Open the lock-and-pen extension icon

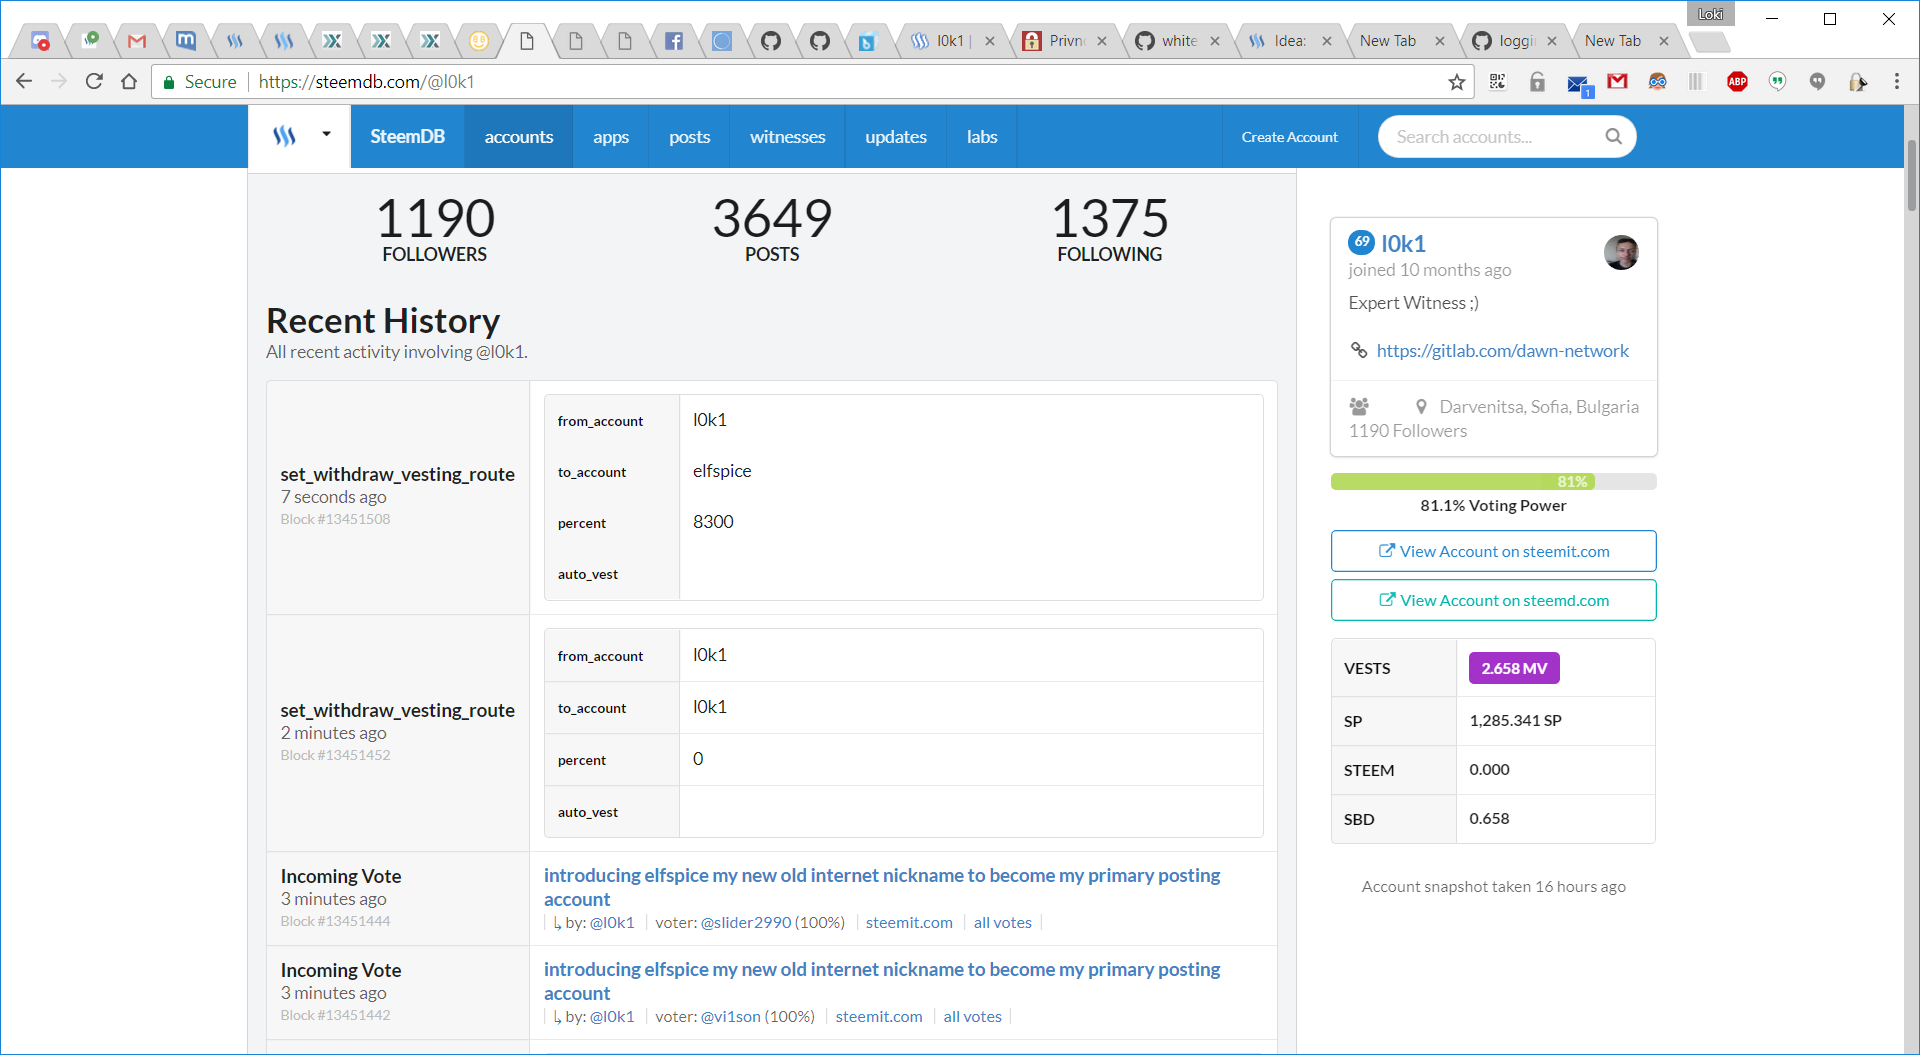tap(1857, 82)
